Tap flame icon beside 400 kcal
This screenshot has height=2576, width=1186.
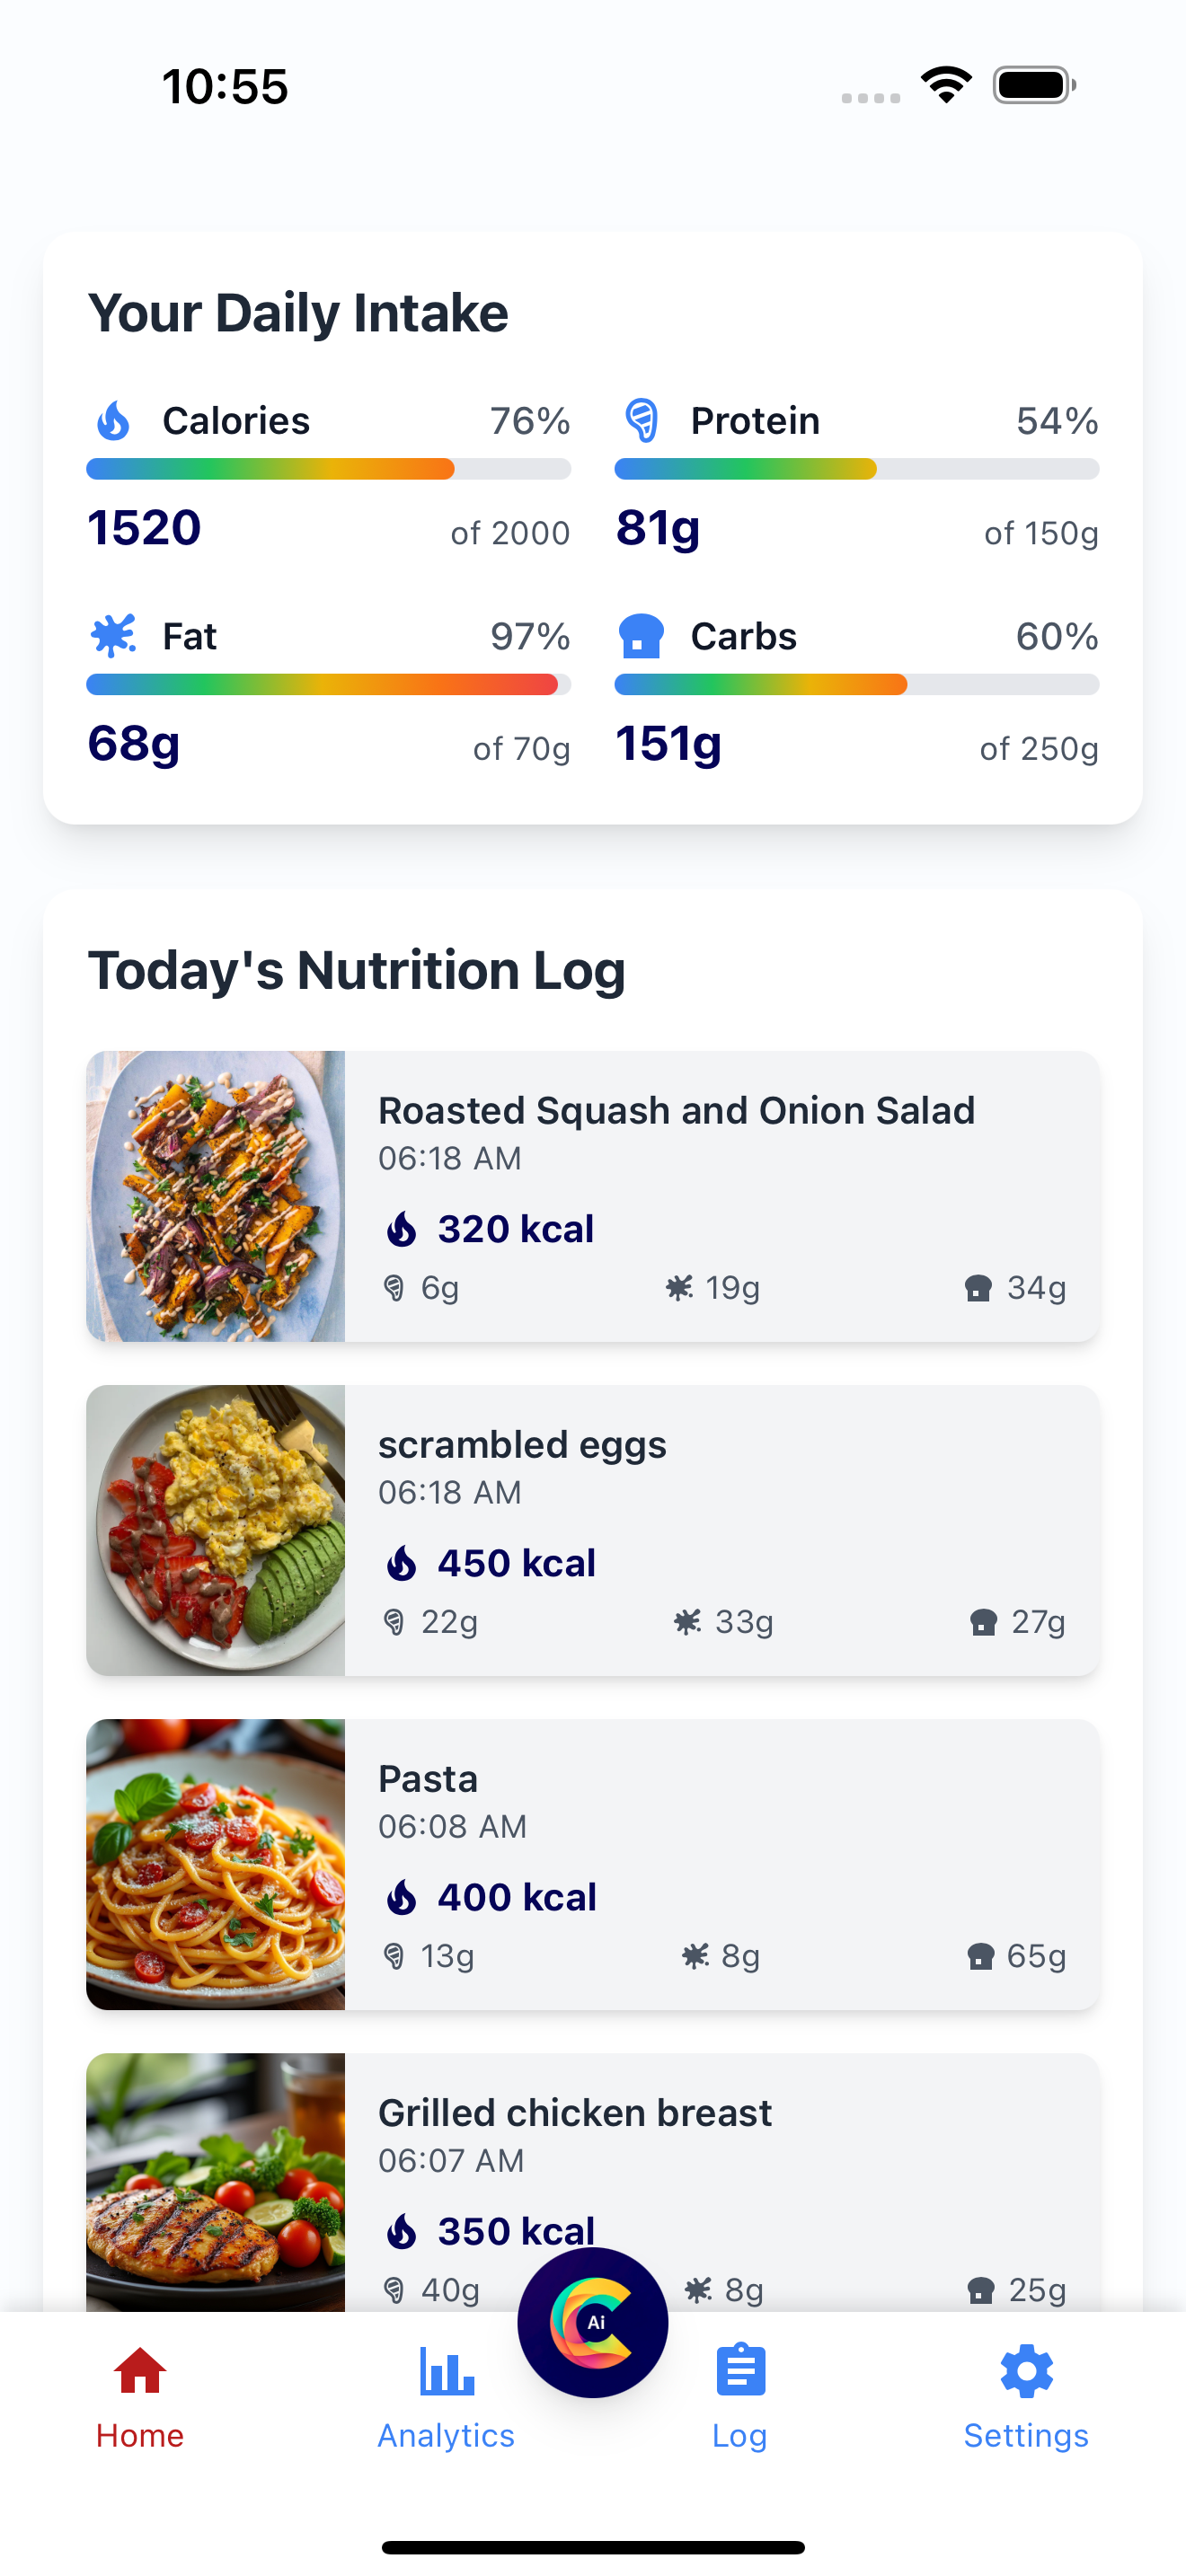click(402, 1897)
